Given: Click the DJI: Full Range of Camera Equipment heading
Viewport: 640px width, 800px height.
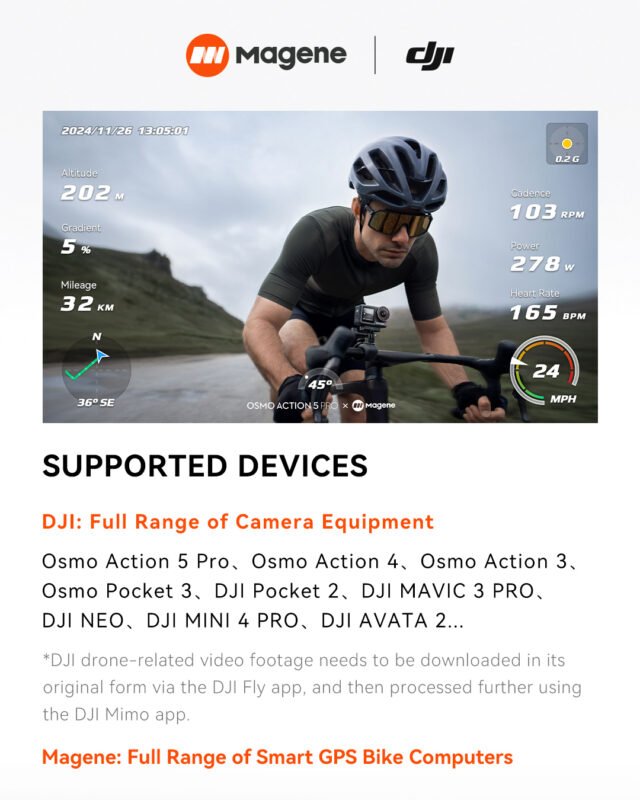Looking at the screenshot, I should 238,522.
